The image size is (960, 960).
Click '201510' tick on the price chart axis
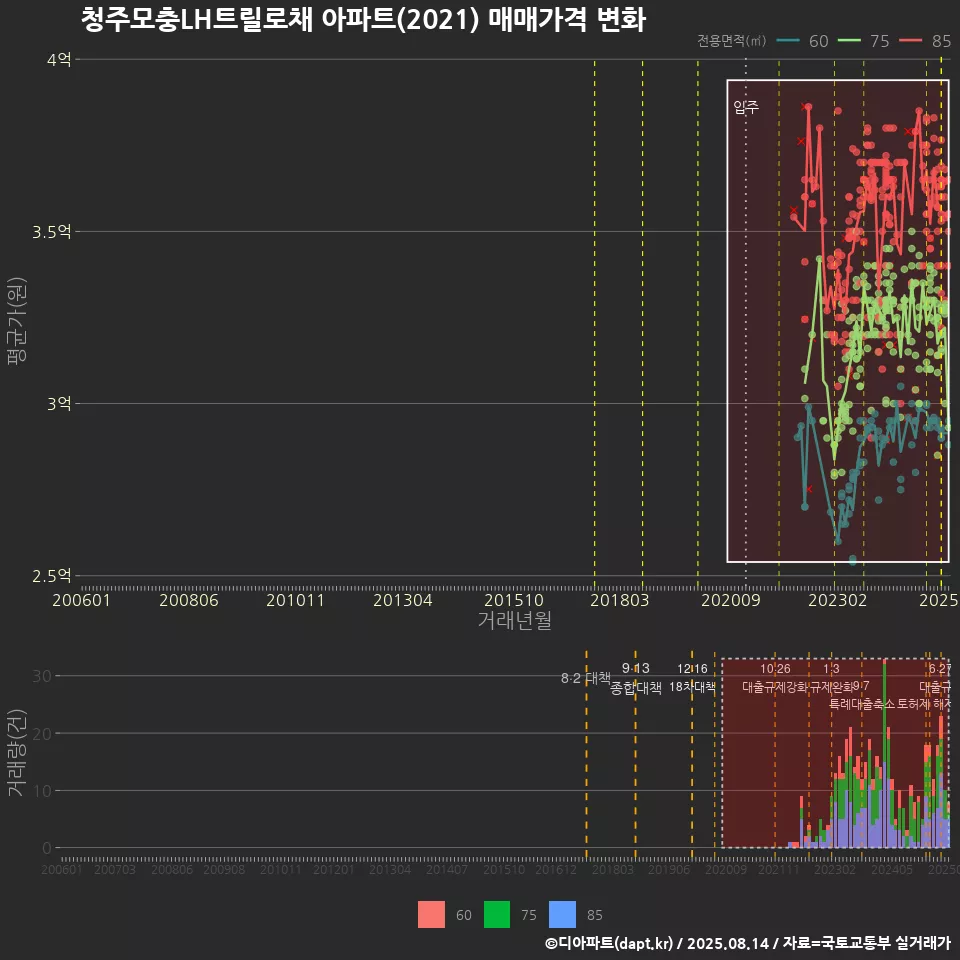click(x=514, y=600)
